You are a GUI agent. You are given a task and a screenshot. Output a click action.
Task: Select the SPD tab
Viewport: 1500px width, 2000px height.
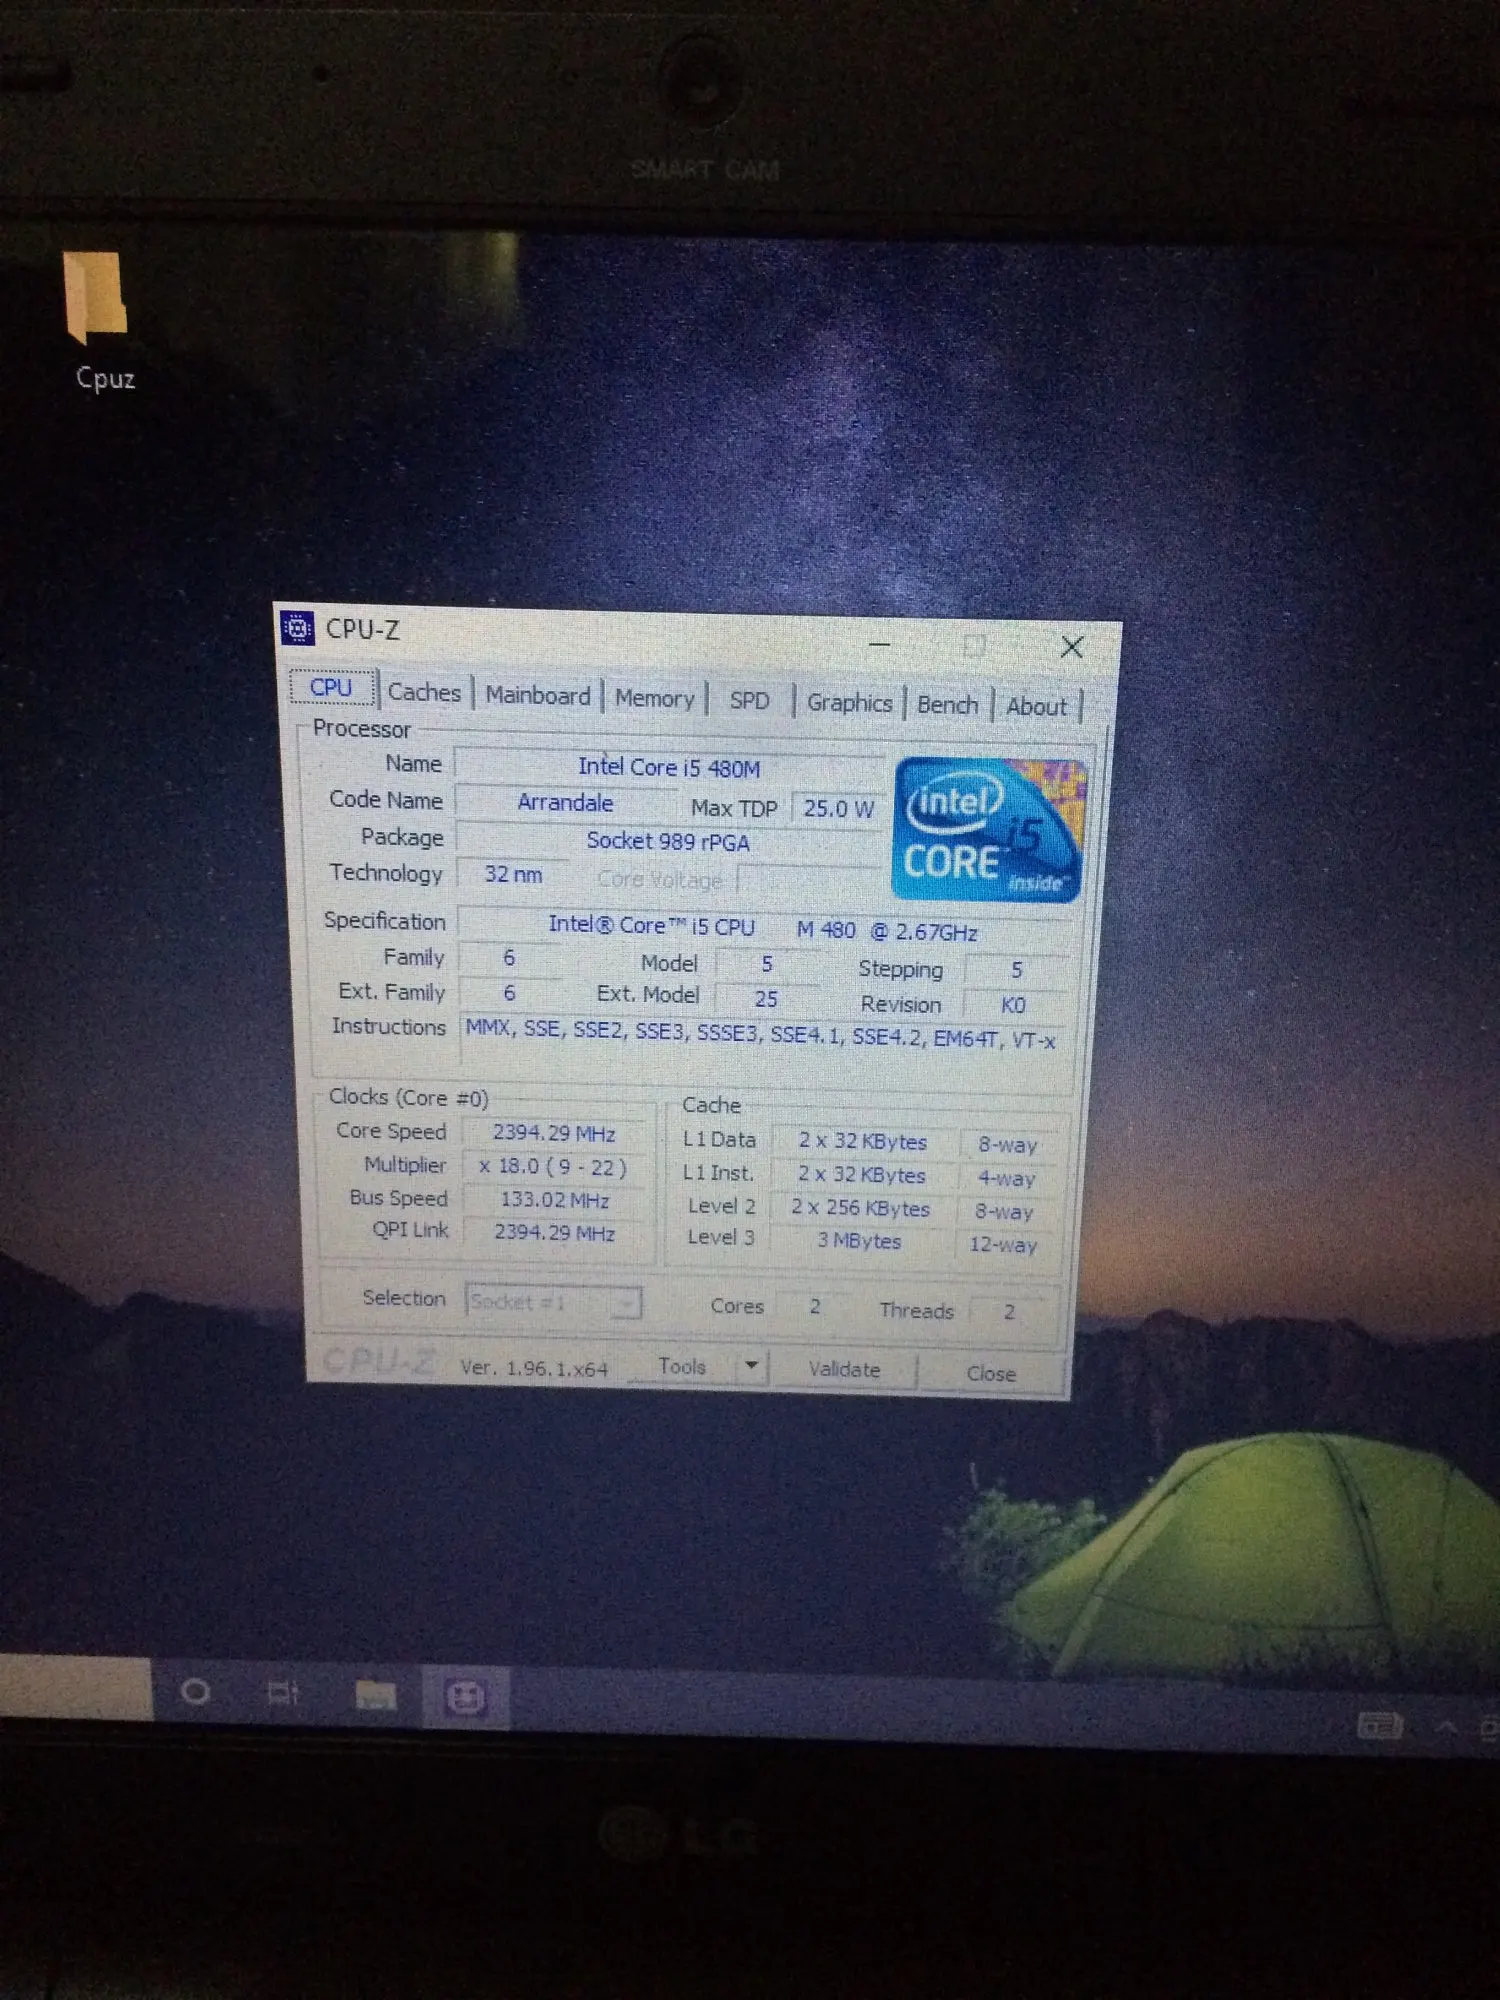coord(749,701)
